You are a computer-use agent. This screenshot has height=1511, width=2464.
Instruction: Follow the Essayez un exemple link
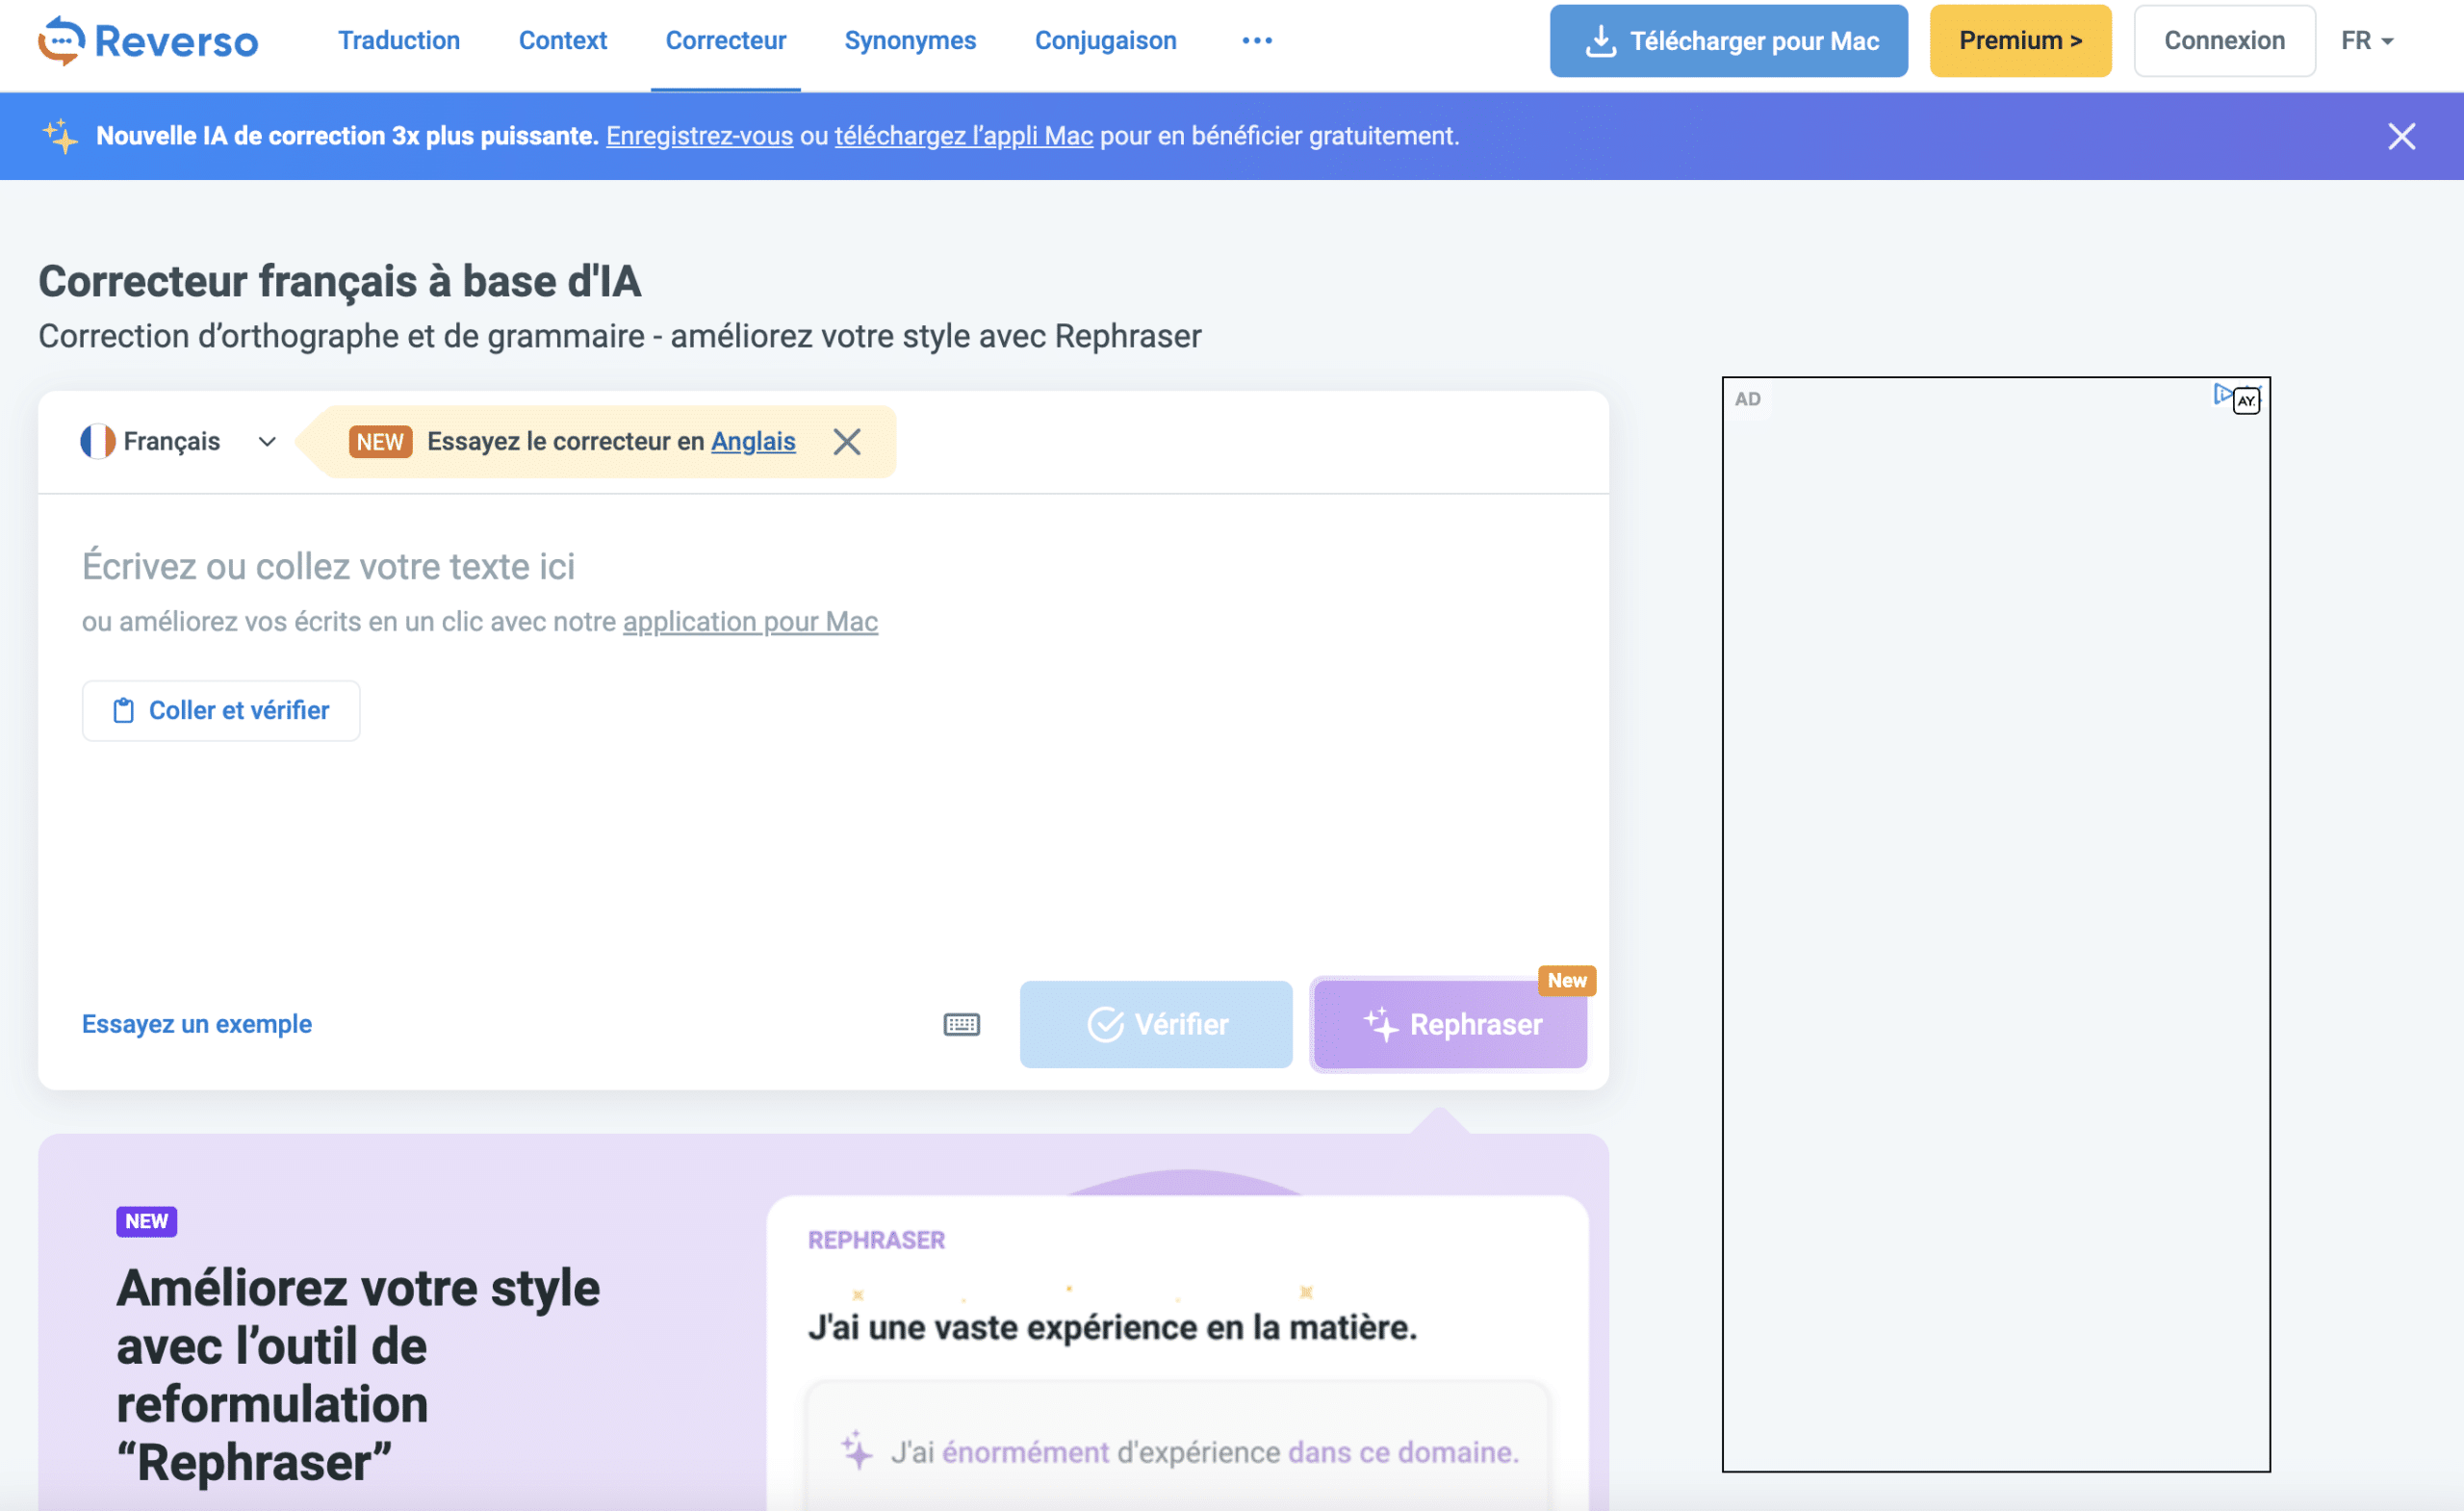(x=196, y=1024)
